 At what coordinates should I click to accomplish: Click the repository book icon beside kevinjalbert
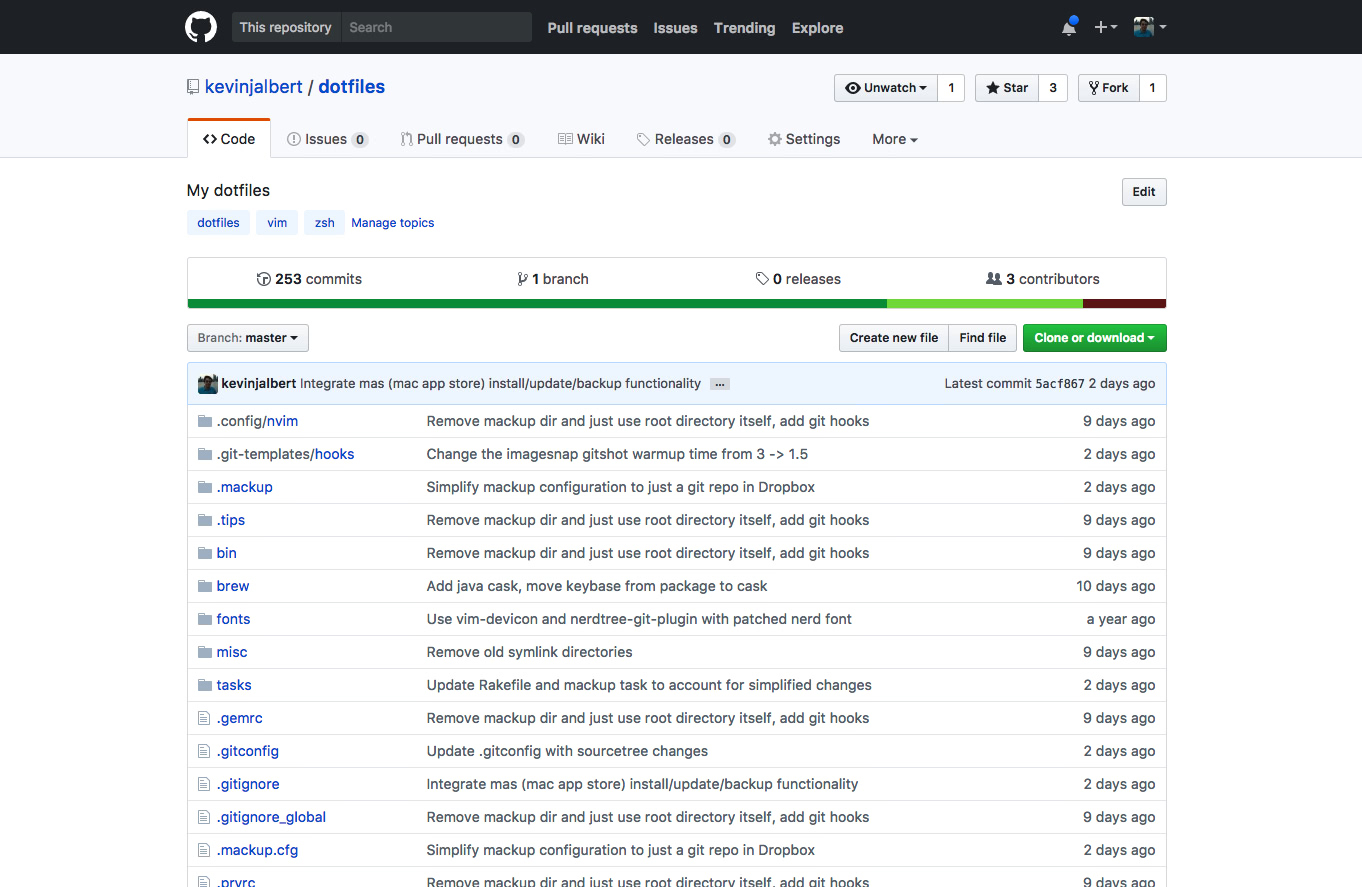(193, 87)
